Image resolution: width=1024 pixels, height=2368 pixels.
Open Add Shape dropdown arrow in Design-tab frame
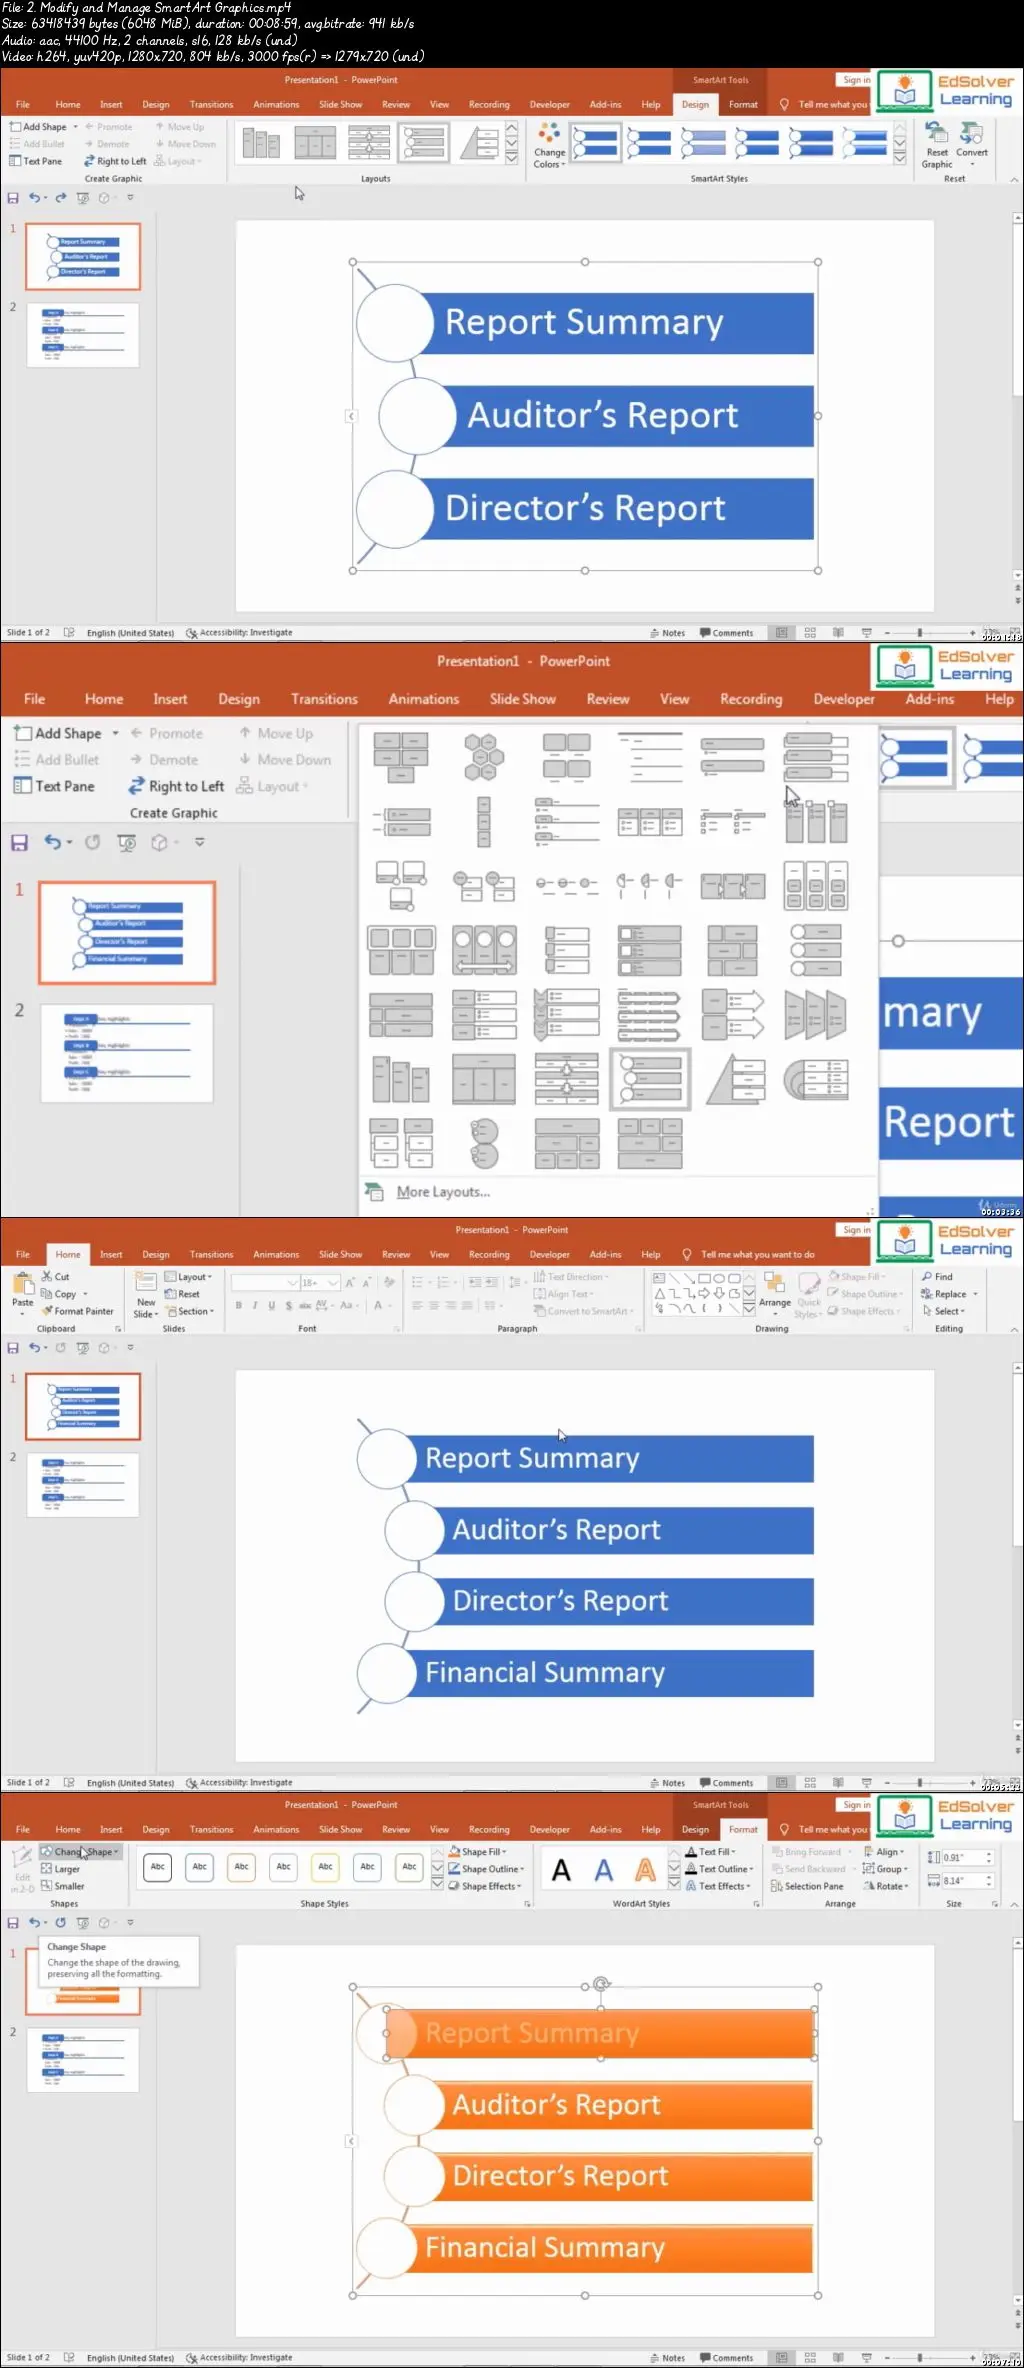tap(75, 127)
